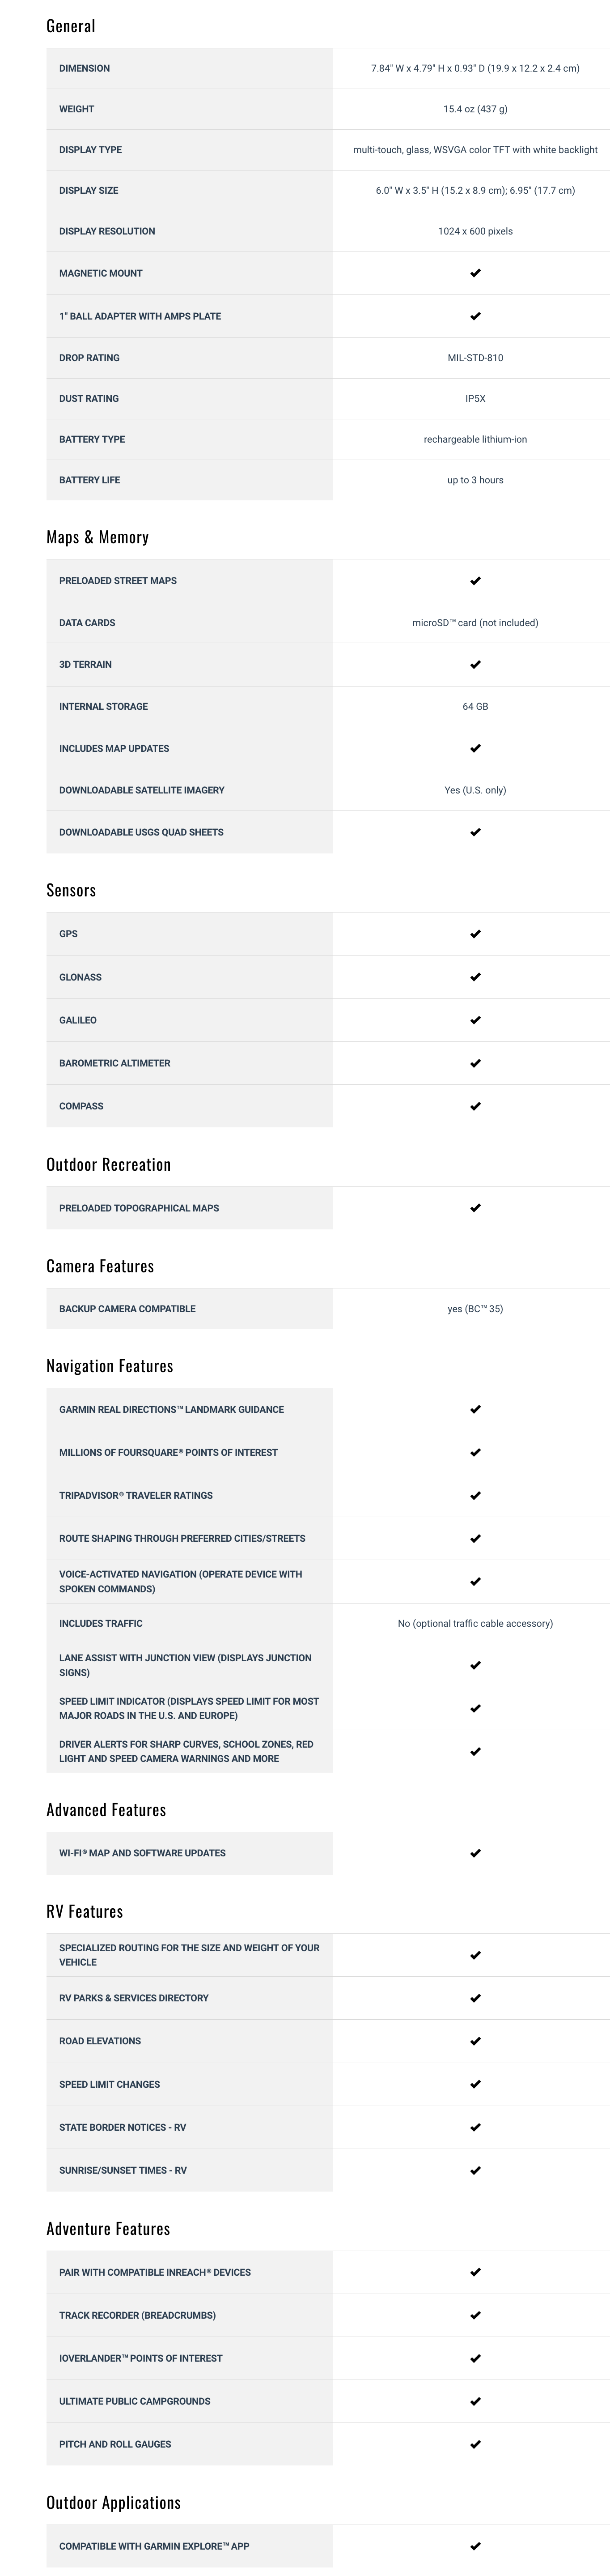610x2576 pixels.
Task: Click the 64 GB internal storage value
Action: pyautogui.click(x=475, y=706)
